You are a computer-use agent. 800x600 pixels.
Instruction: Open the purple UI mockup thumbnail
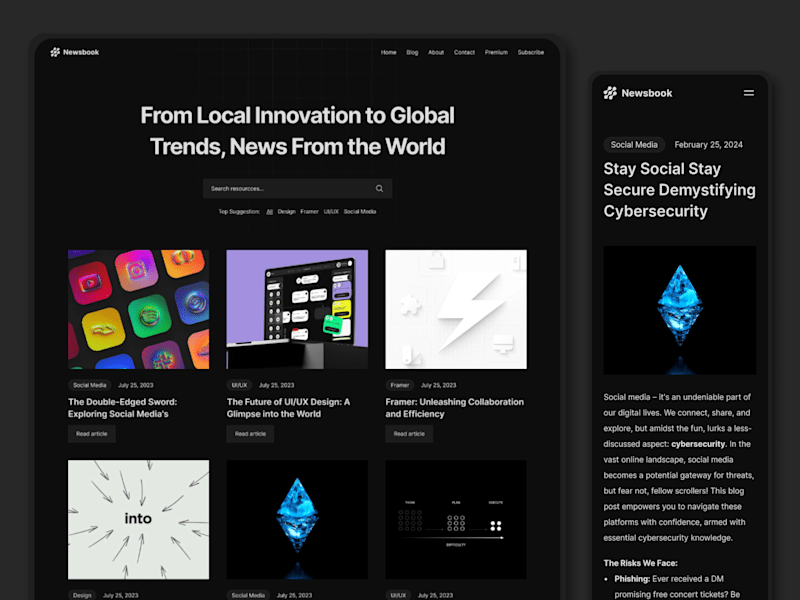(297, 309)
